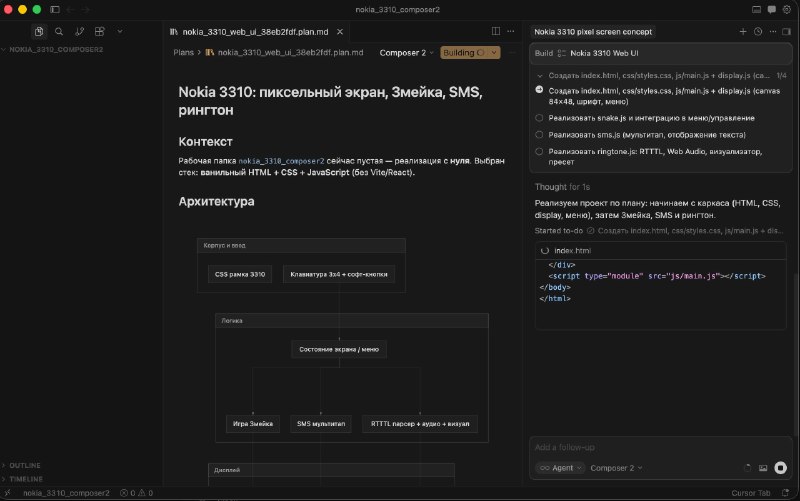Toggle the in-progress 'Создать index.html' to-do

539,90
